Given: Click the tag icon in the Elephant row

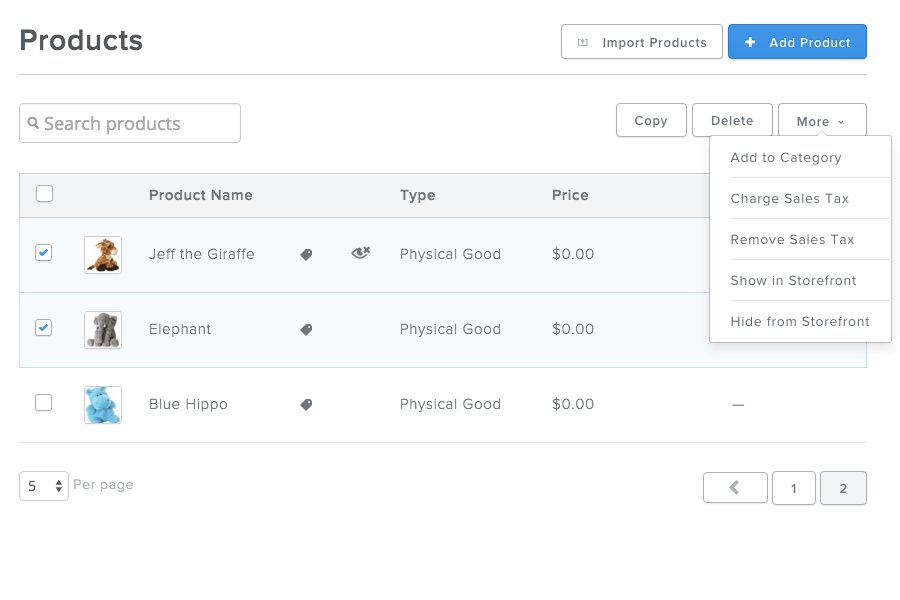Looking at the screenshot, I should click(x=307, y=329).
